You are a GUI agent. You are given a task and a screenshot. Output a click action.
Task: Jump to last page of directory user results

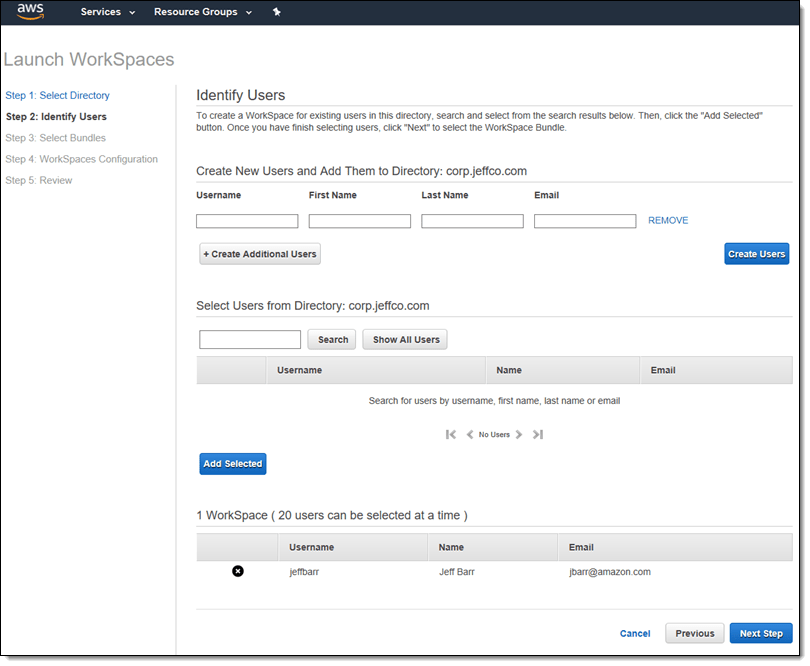538,434
